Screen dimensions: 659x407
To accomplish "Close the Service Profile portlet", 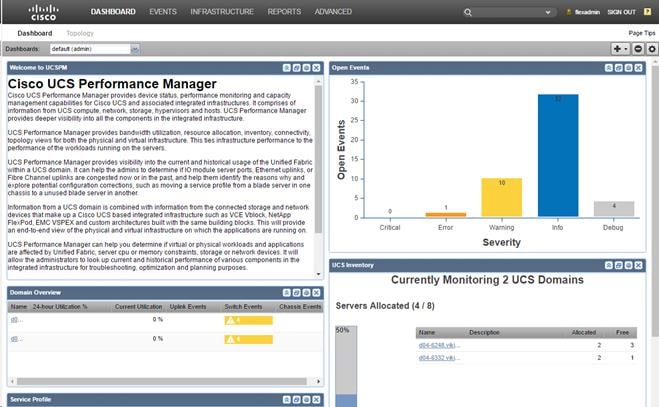I will pyautogui.click(x=316, y=399).
